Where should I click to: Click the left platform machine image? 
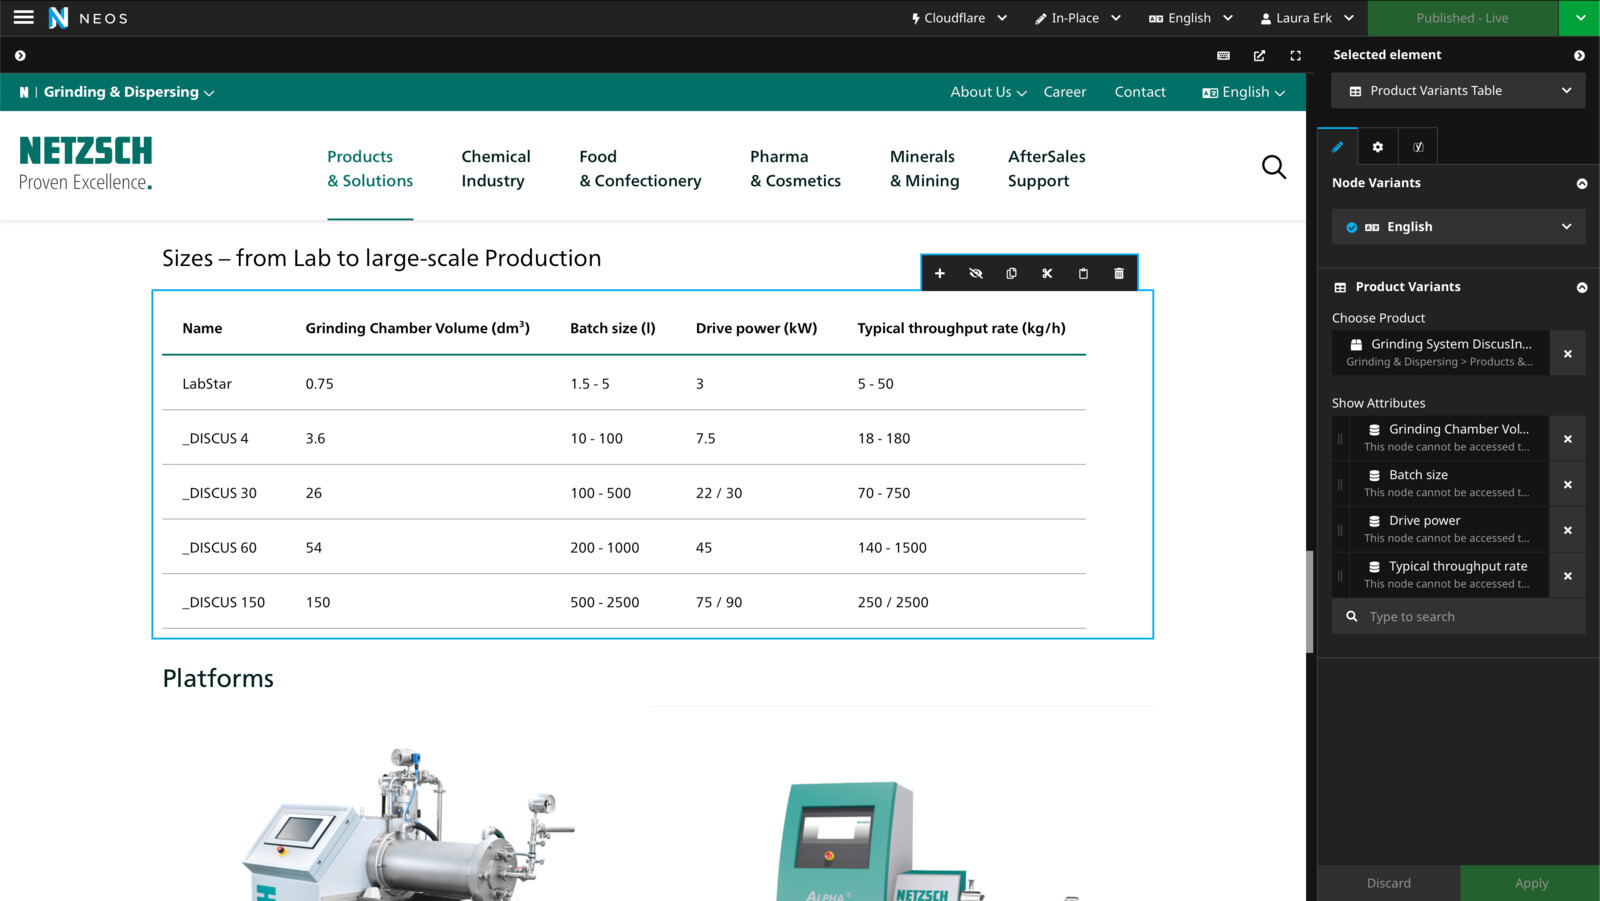click(408, 825)
